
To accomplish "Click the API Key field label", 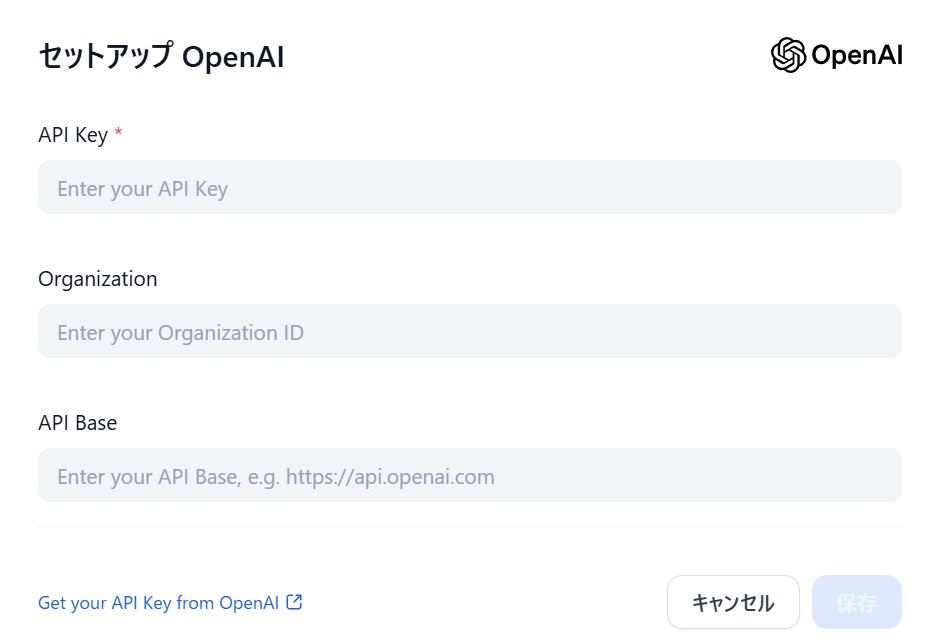I will tap(72, 135).
